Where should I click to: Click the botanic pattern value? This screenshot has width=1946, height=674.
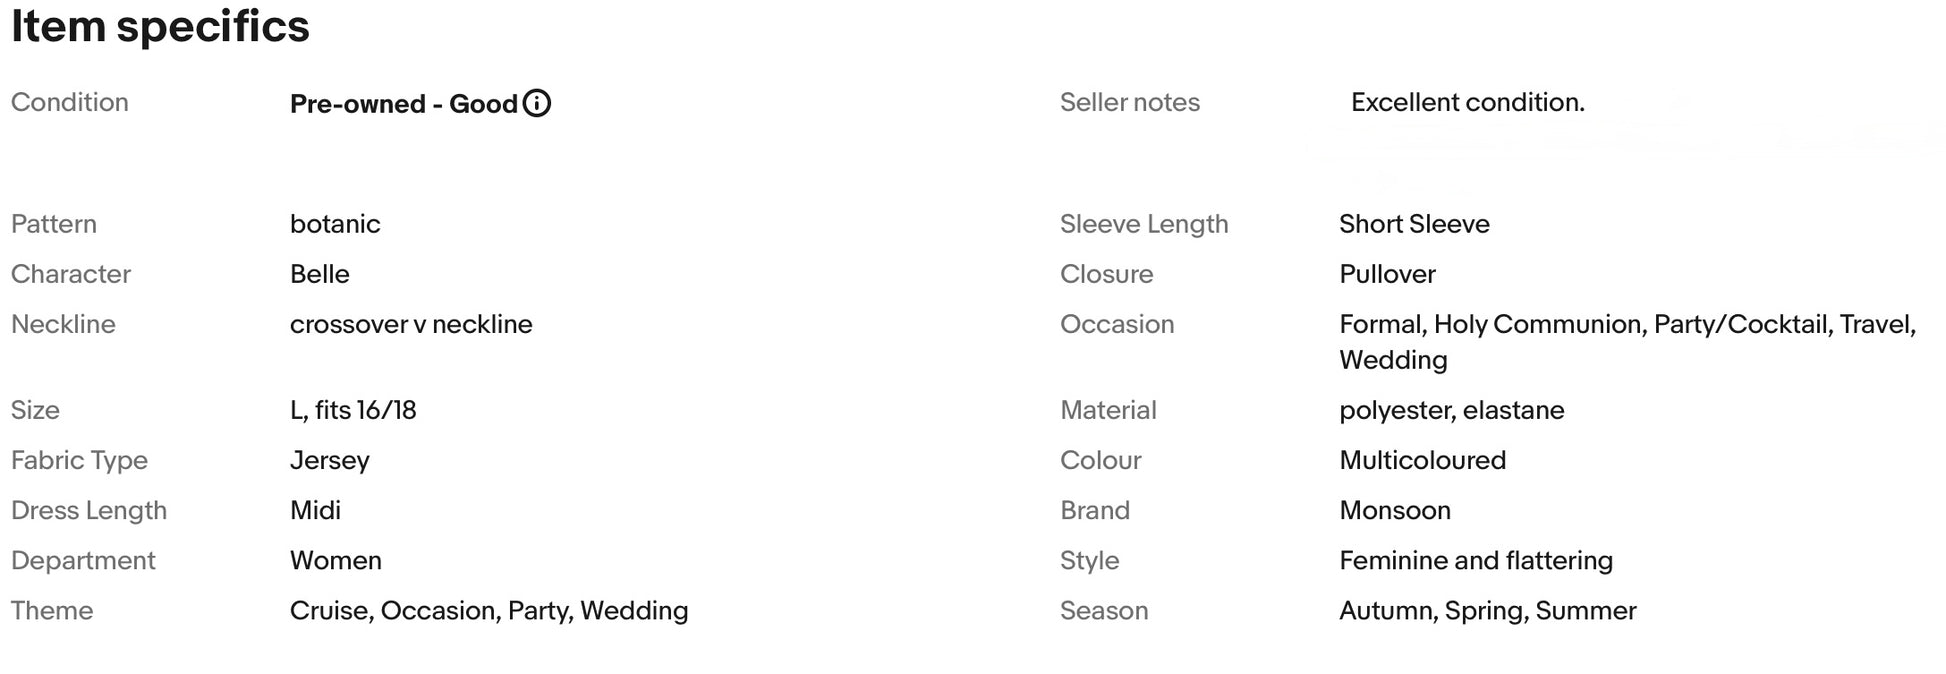point(335,224)
